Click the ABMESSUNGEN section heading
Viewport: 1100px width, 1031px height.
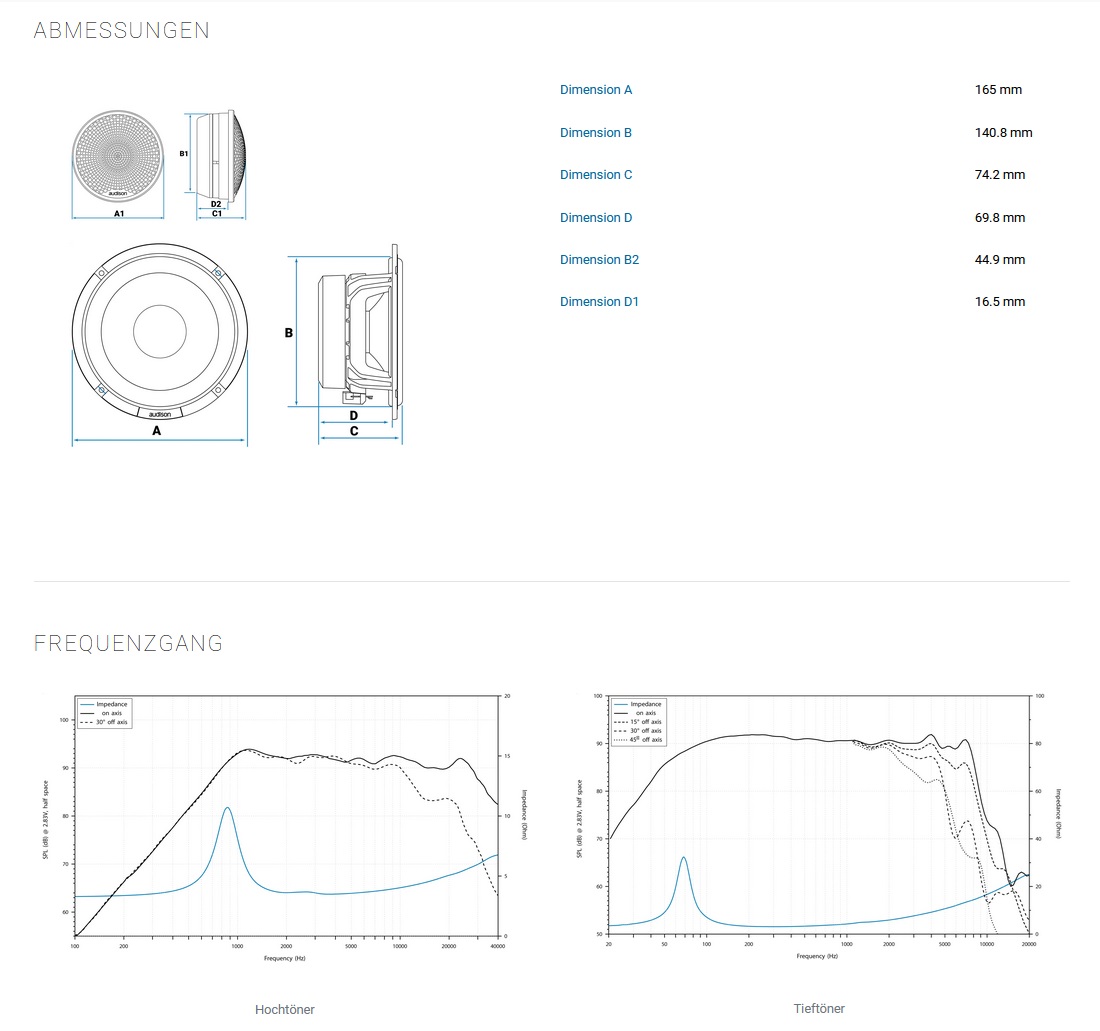point(122,30)
